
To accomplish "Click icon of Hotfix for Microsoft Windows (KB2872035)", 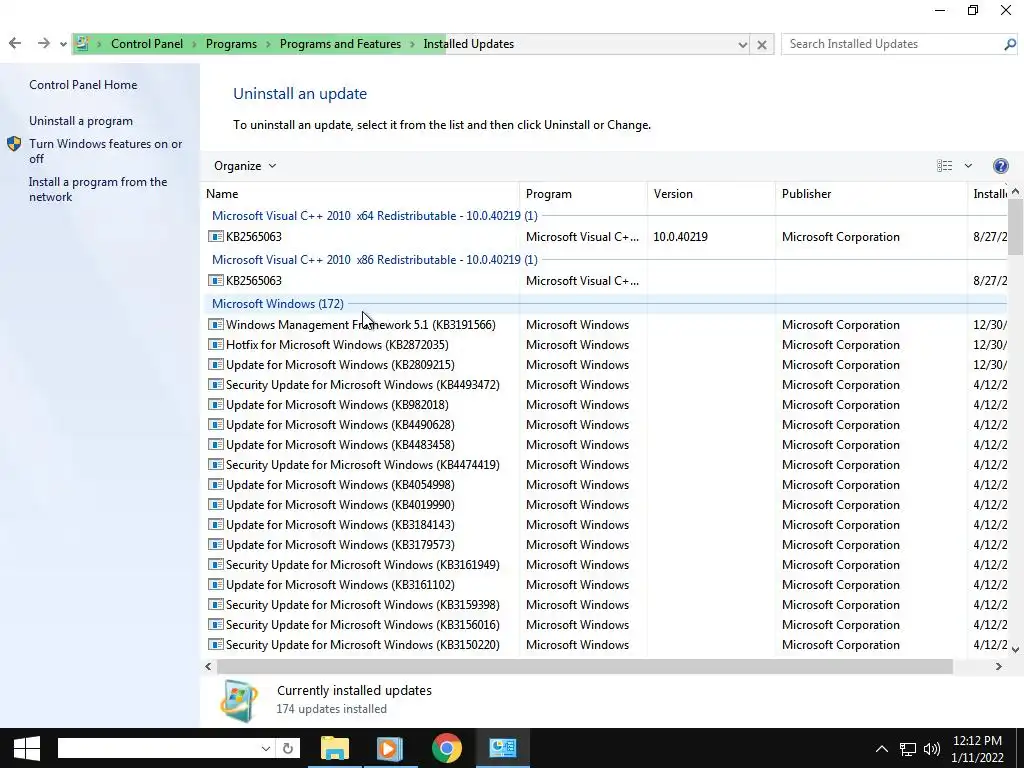I will [216, 345].
